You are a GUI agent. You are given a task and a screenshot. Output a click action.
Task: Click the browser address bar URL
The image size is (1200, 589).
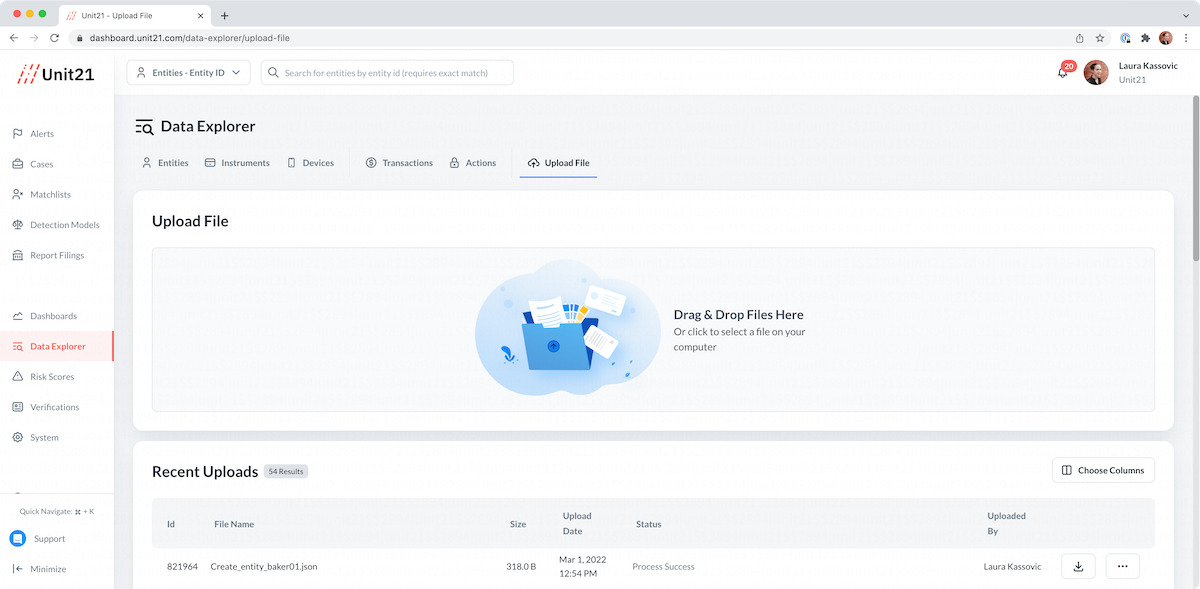pyautogui.click(x=190, y=38)
